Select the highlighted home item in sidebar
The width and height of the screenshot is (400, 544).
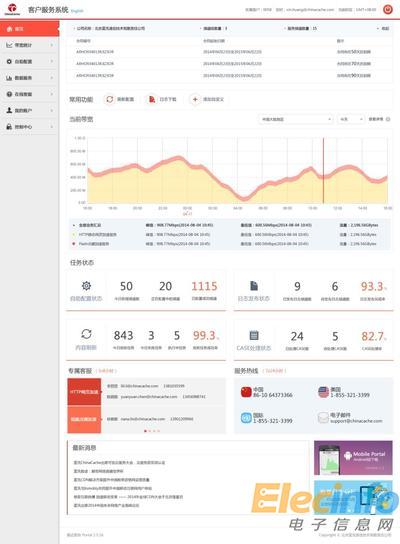[29, 29]
